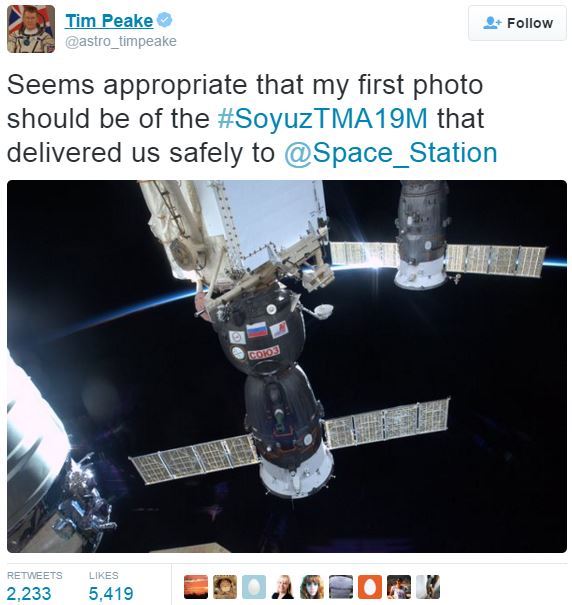Open the @Space_Station mention
Screen dimensions: 572x605
[x=391, y=153]
